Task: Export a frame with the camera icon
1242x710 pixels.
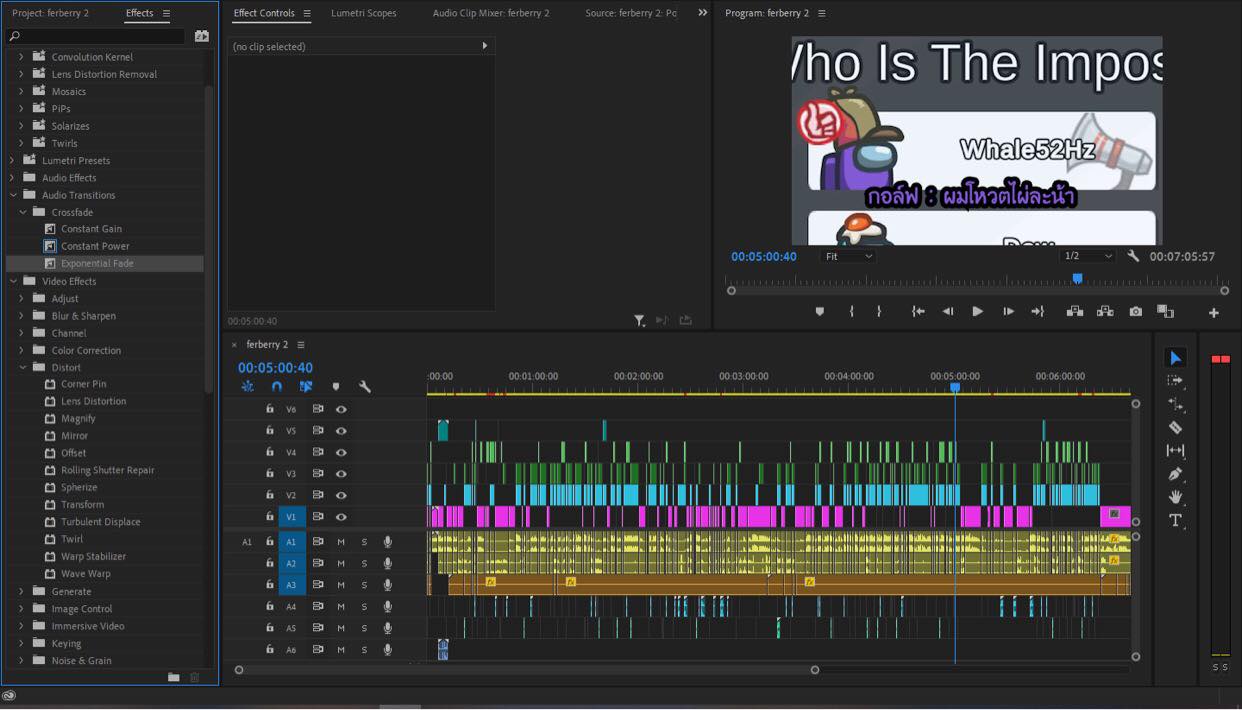Action: [1136, 312]
